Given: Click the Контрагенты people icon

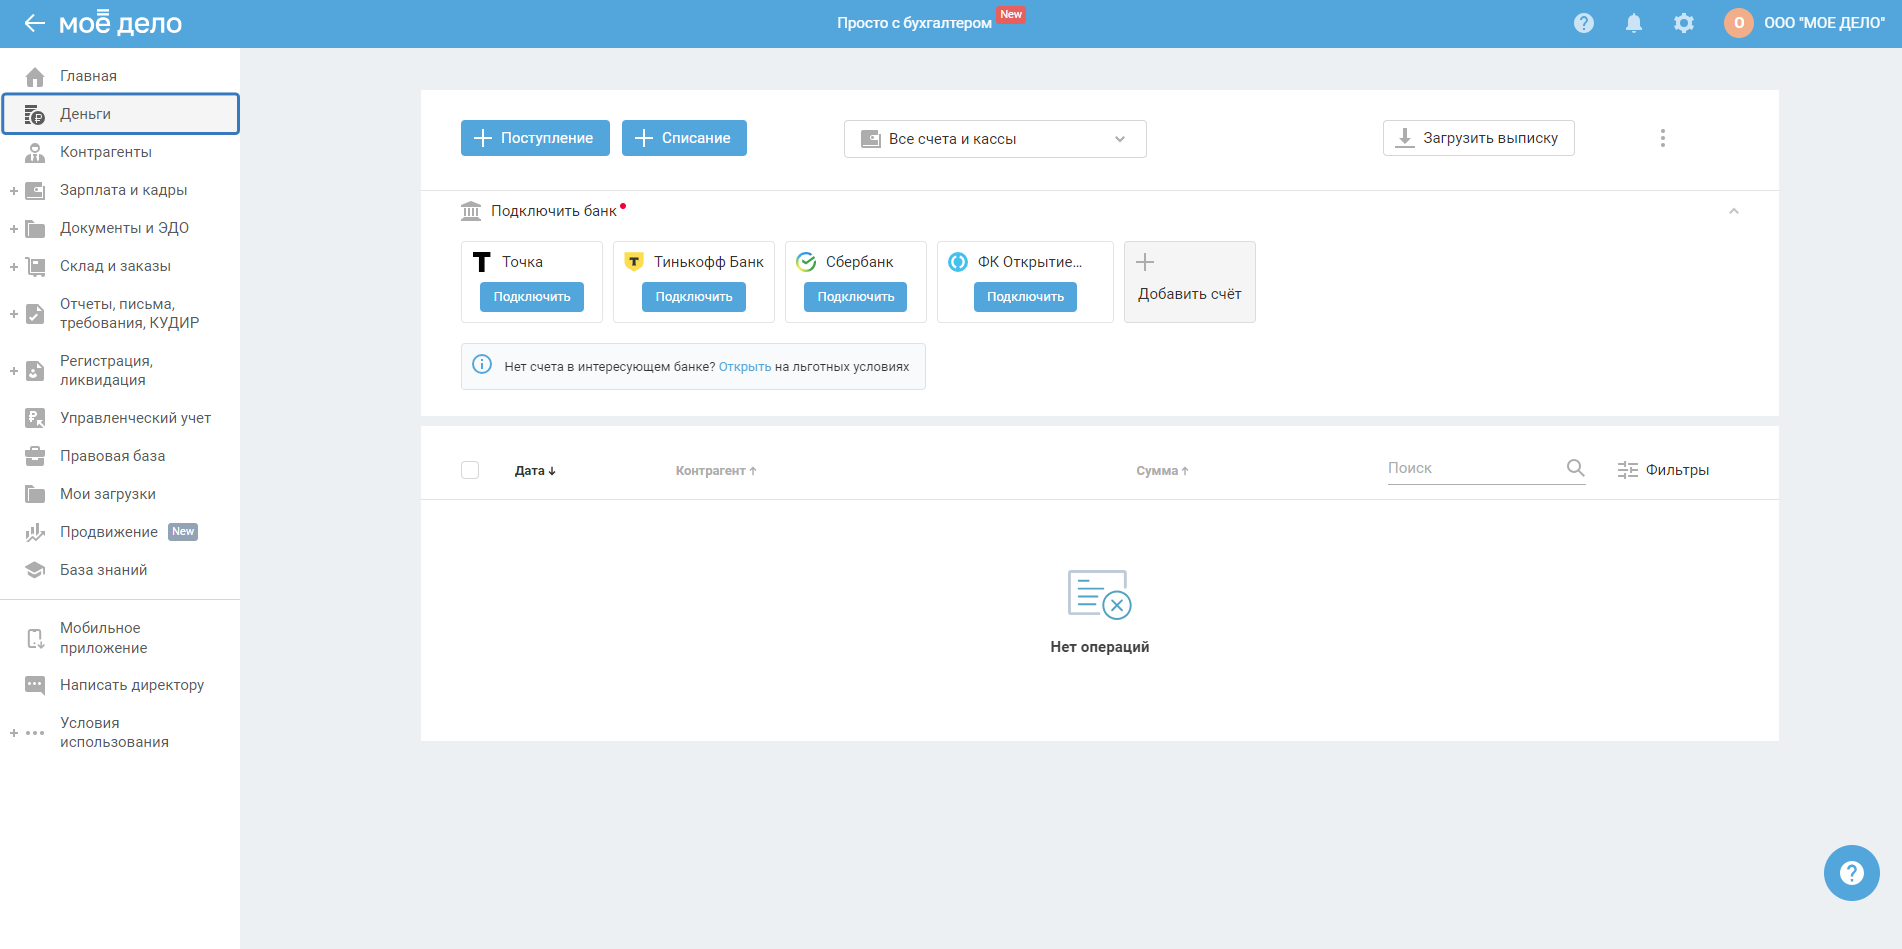Looking at the screenshot, I should click(35, 152).
